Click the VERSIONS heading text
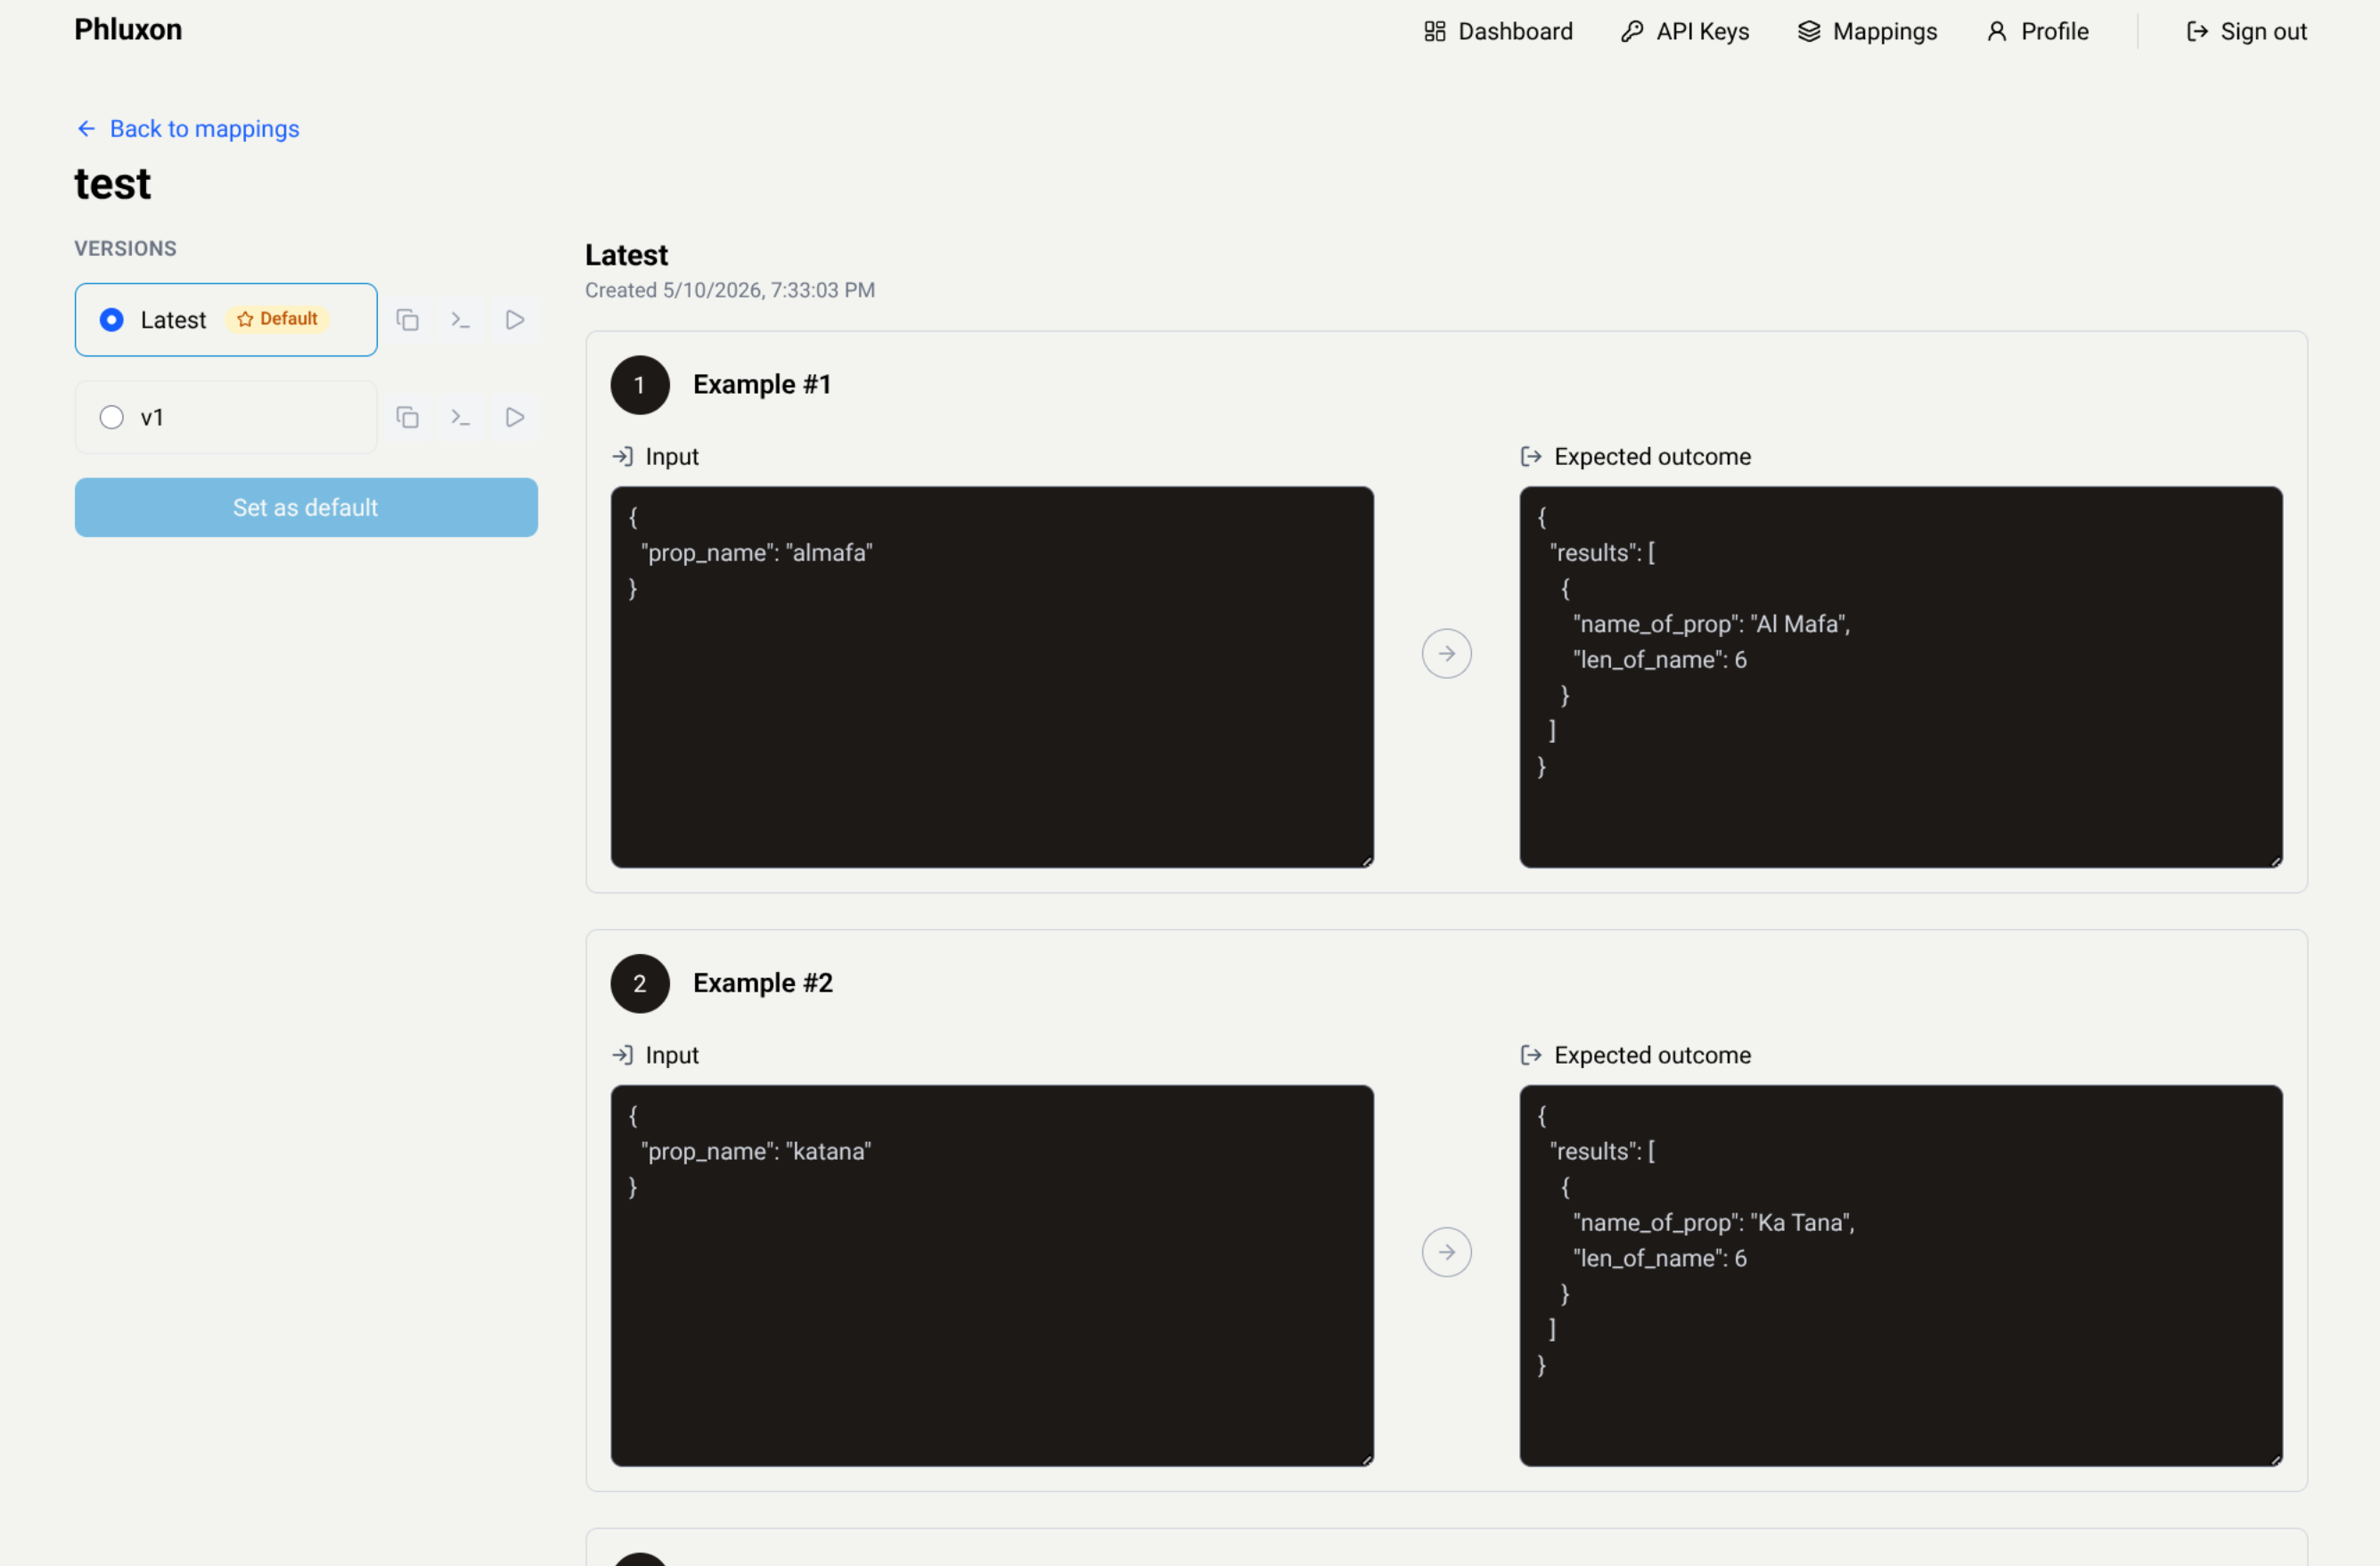The image size is (2380, 1566). tap(125, 248)
